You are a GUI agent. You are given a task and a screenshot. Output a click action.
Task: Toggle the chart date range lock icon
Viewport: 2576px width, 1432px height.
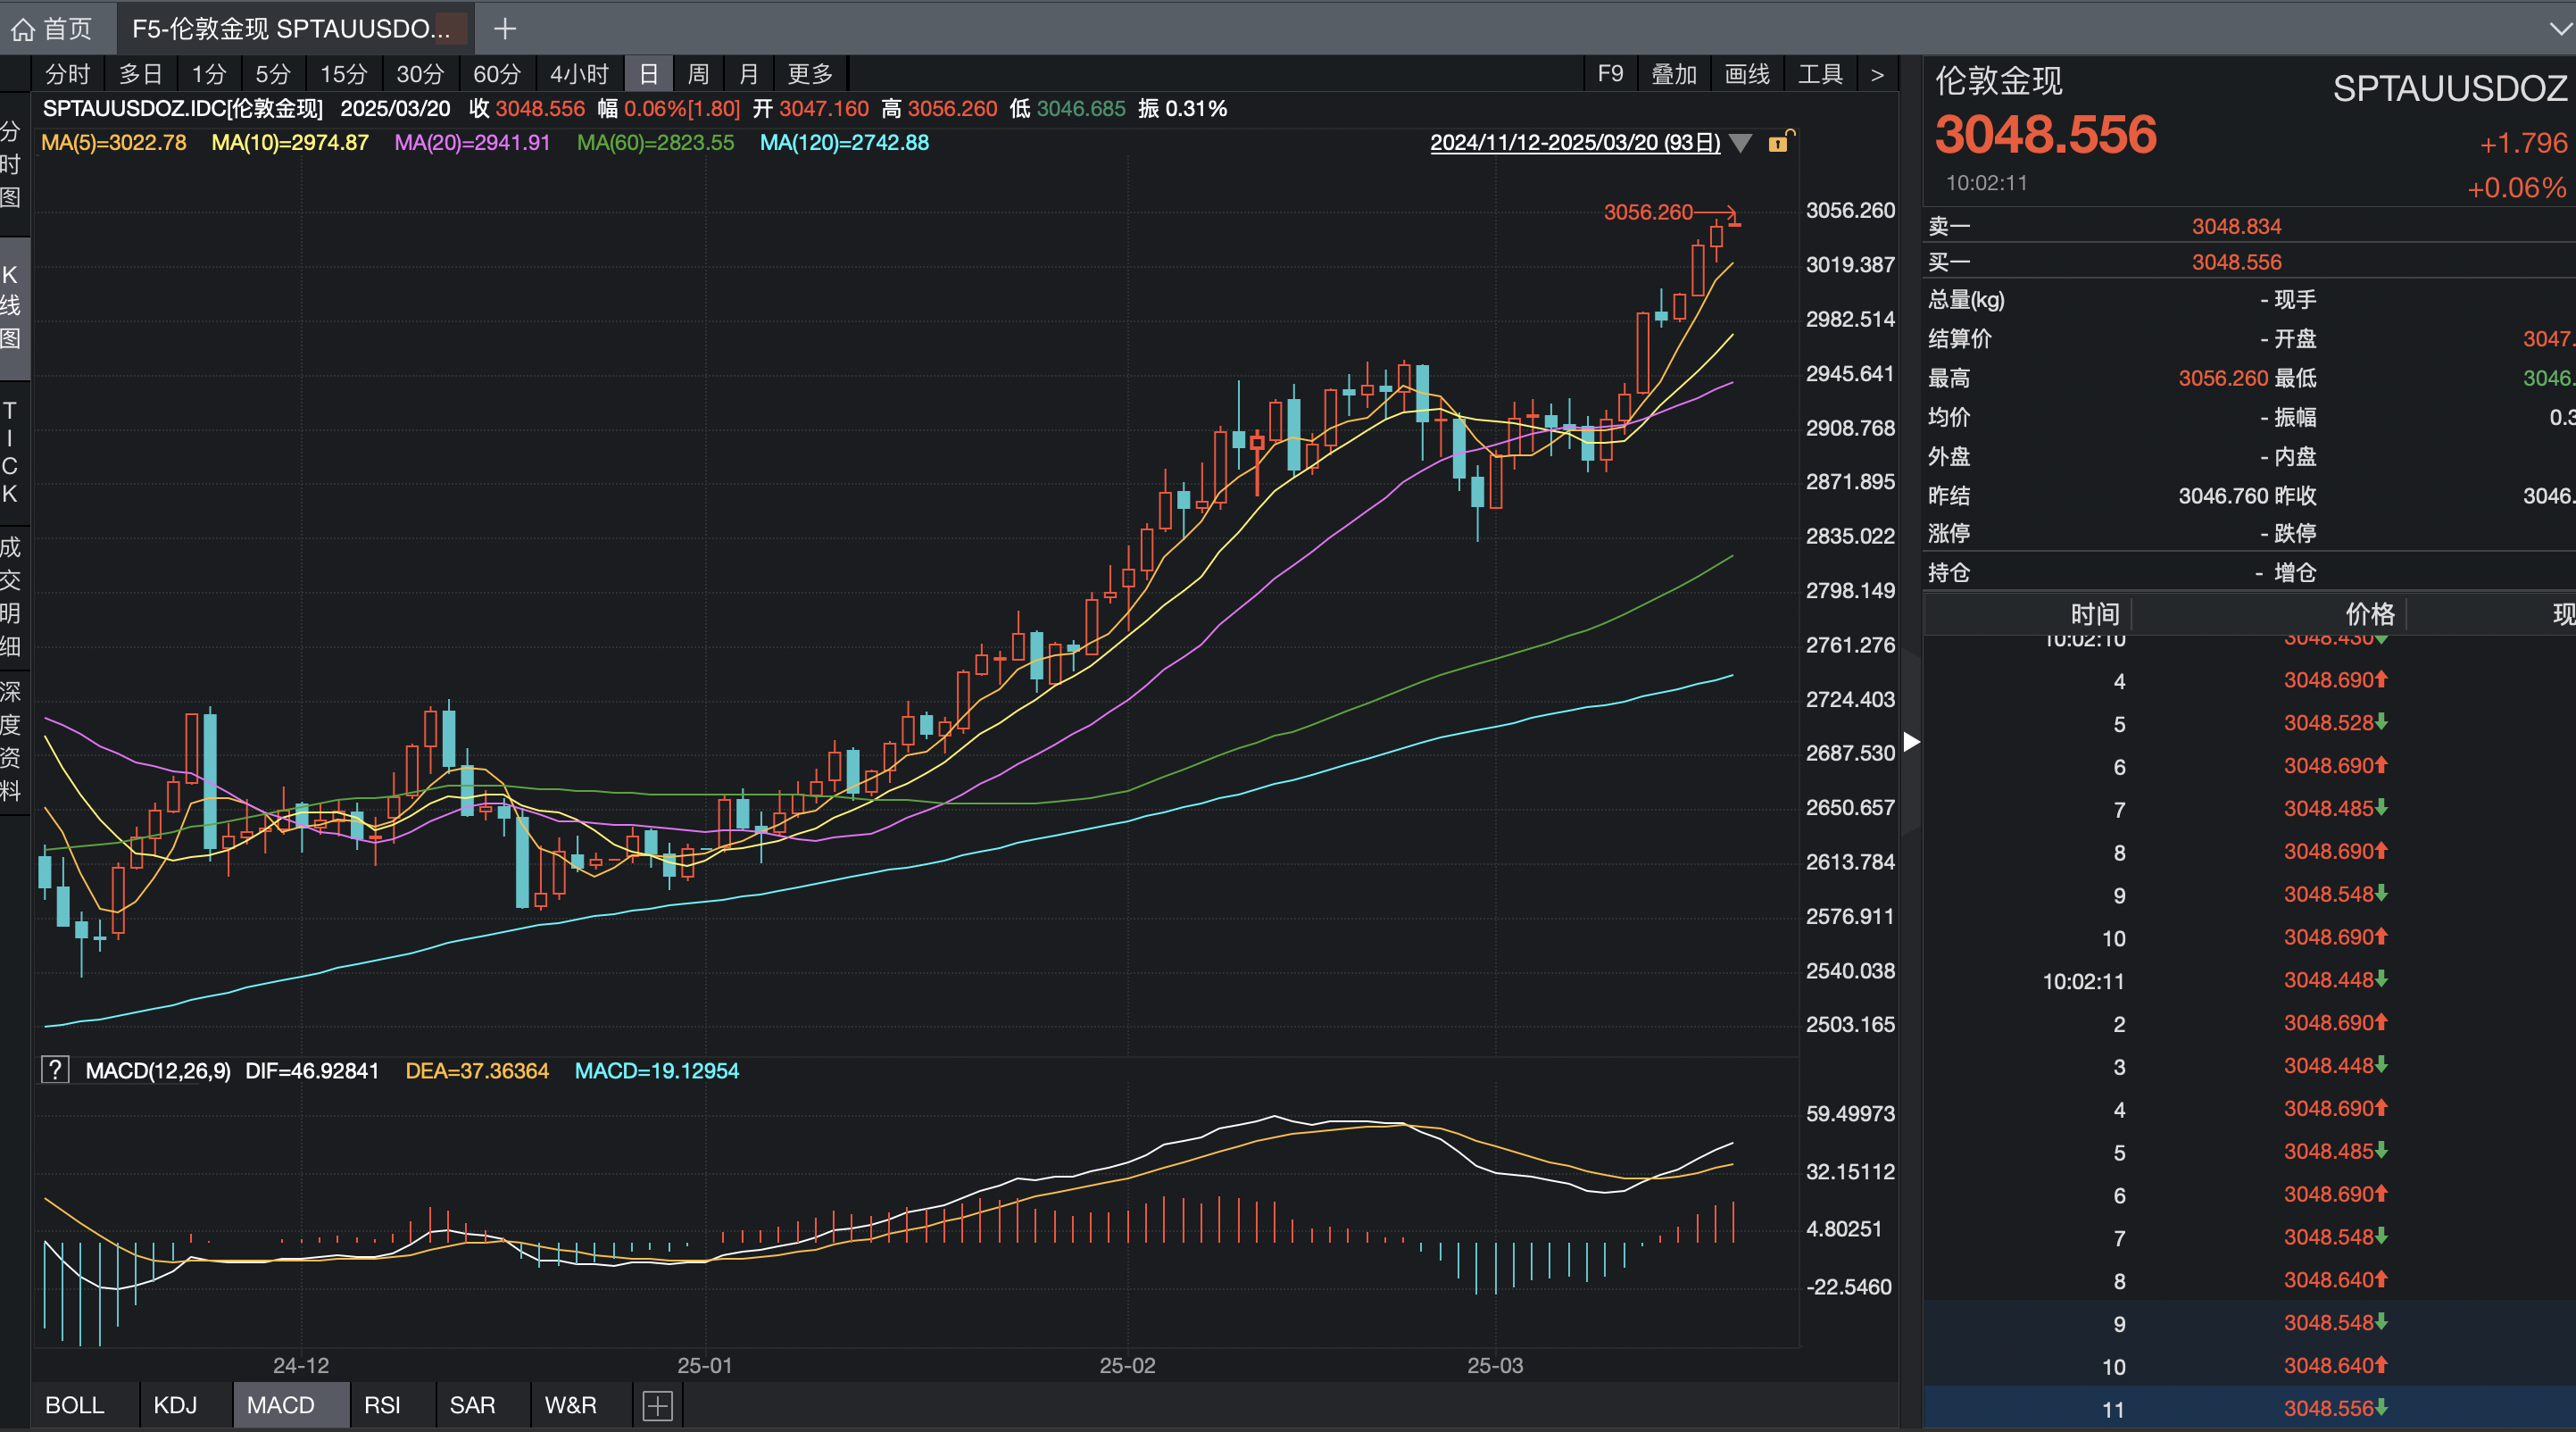point(1780,142)
